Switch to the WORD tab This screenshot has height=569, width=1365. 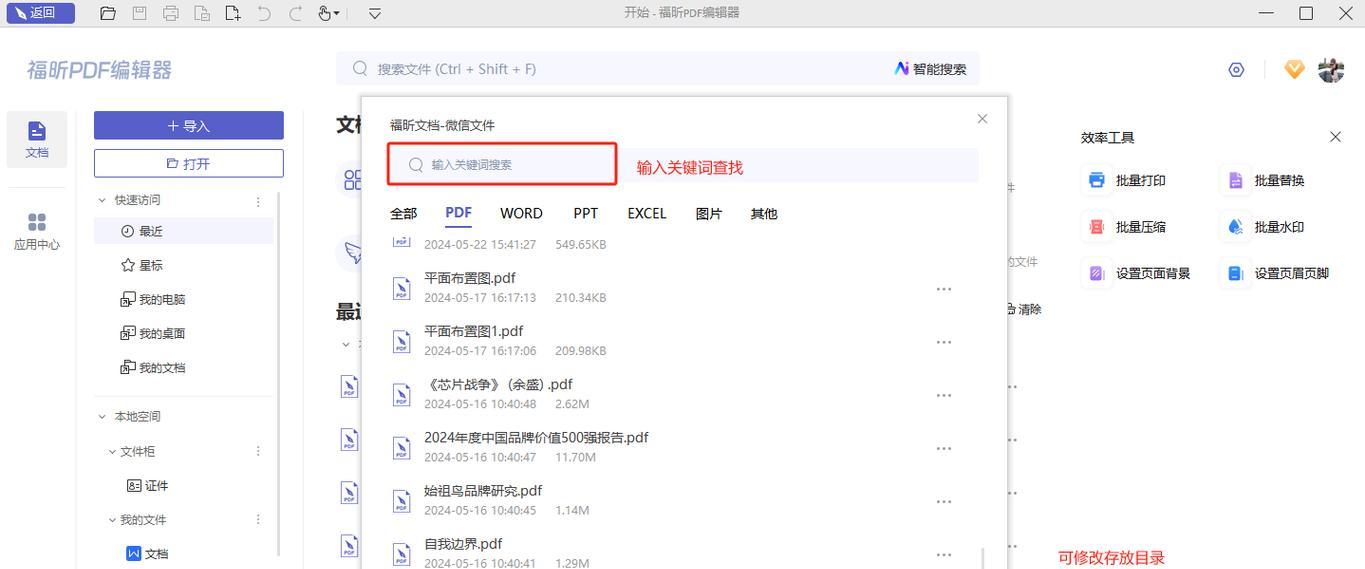pos(521,213)
